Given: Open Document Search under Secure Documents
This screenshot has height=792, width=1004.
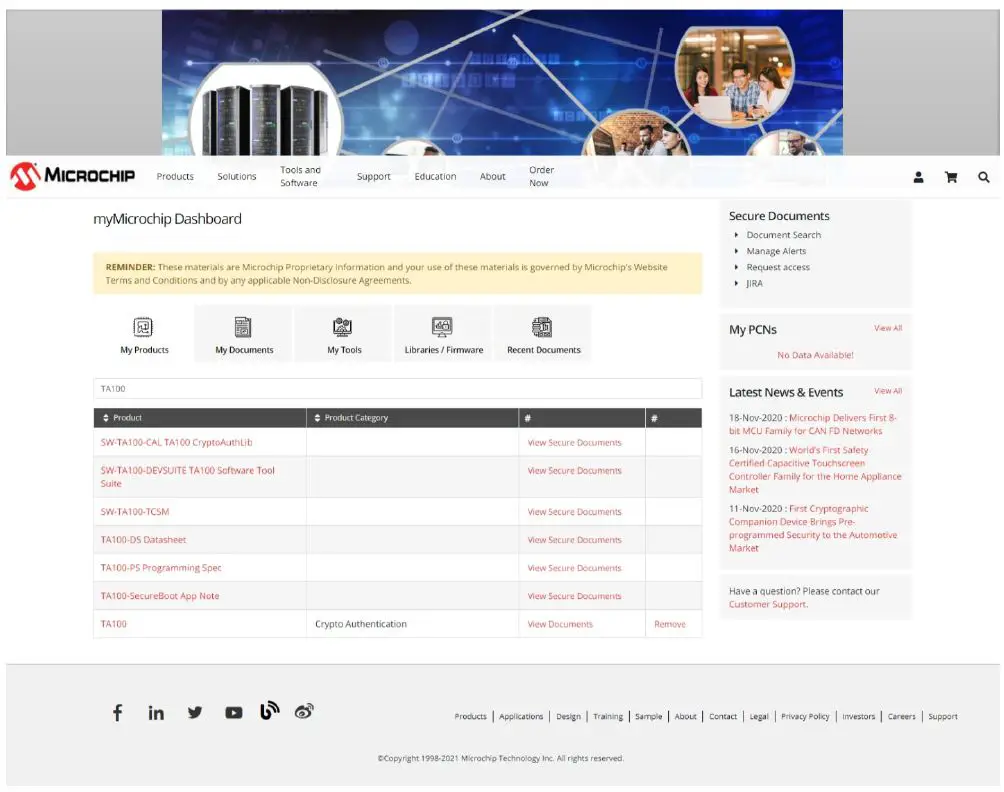Looking at the screenshot, I should pos(783,235).
